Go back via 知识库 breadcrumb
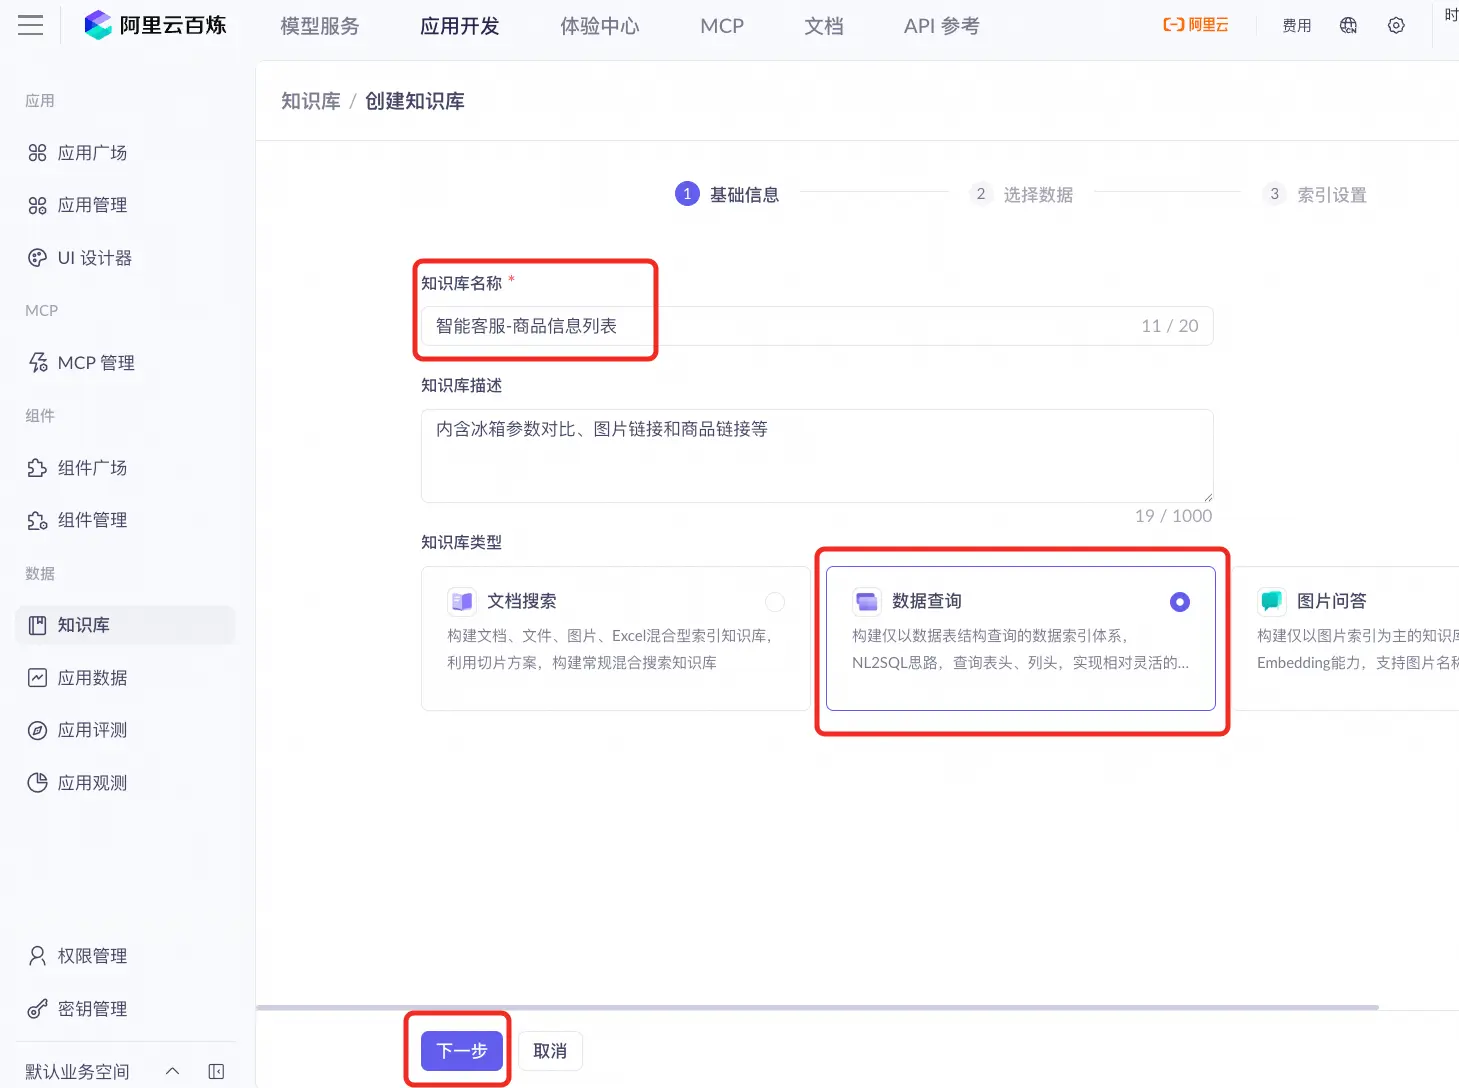The width and height of the screenshot is (1459, 1088). coord(311,101)
